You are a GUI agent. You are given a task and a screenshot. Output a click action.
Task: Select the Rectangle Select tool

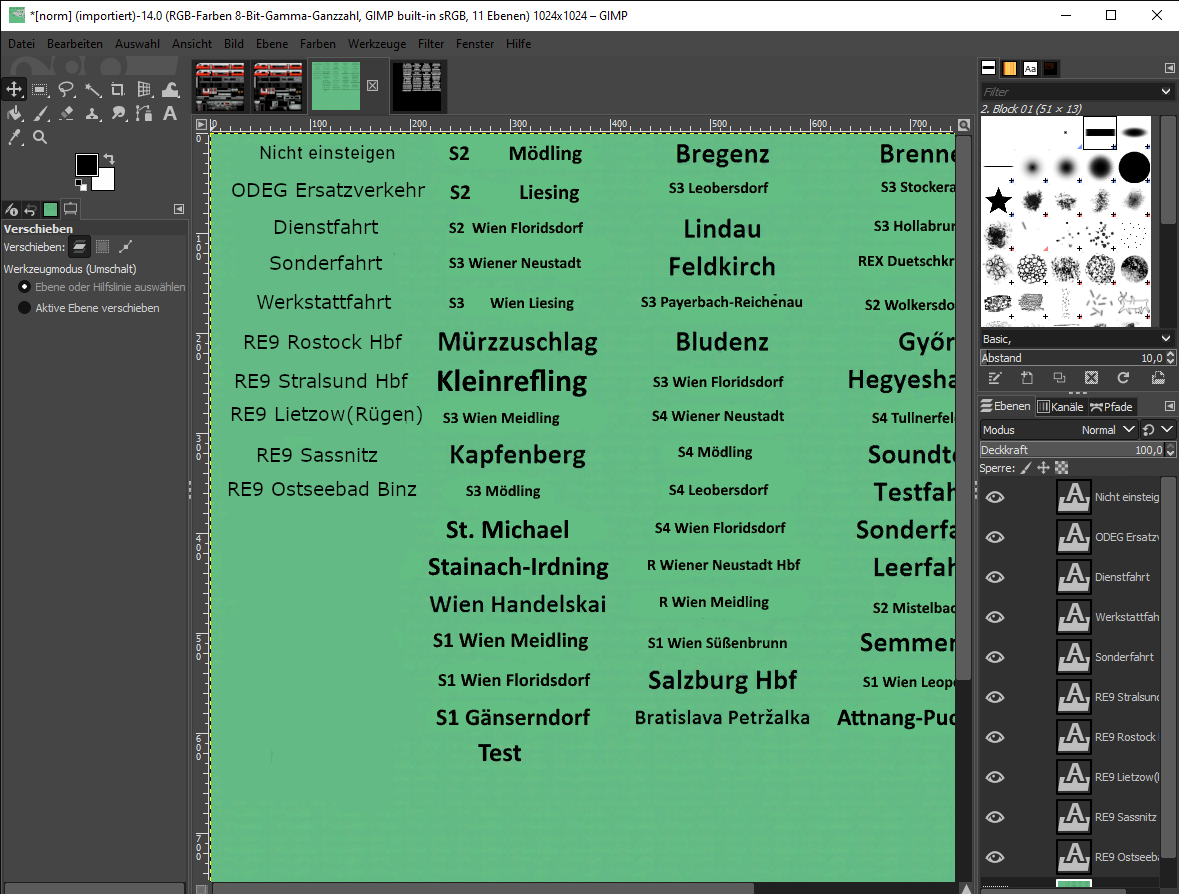pyautogui.click(x=40, y=89)
